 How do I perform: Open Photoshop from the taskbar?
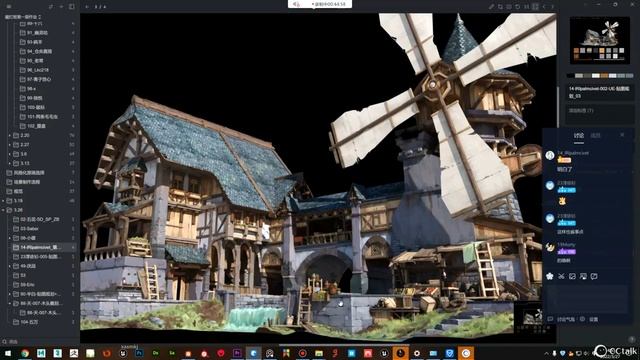[x=139, y=353]
